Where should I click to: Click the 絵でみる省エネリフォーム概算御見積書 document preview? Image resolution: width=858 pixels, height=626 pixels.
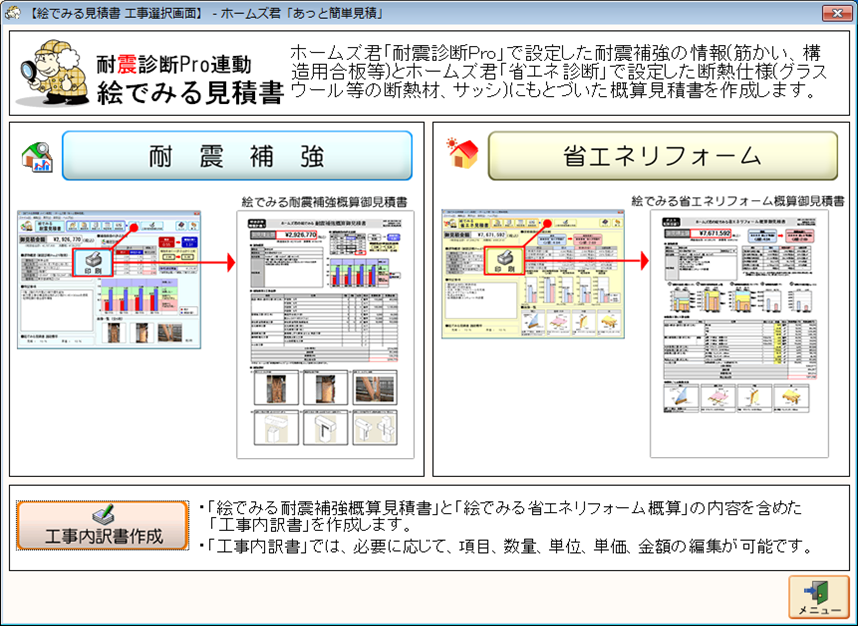click(x=739, y=333)
